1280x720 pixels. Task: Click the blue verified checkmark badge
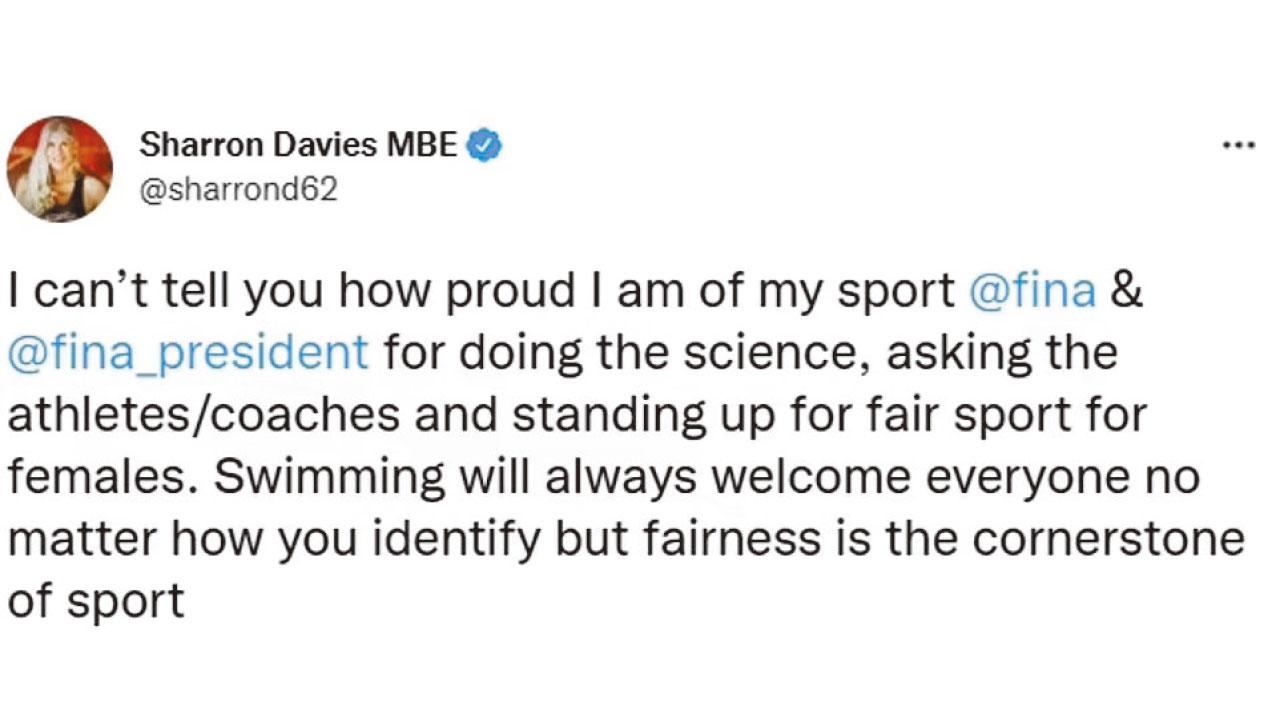(487, 146)
